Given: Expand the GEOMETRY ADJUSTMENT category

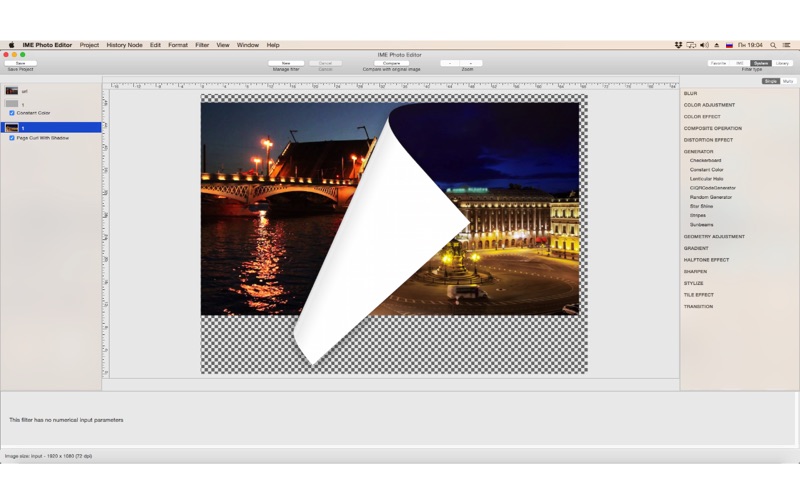Looking at the screenshot, I should [714, 237].
